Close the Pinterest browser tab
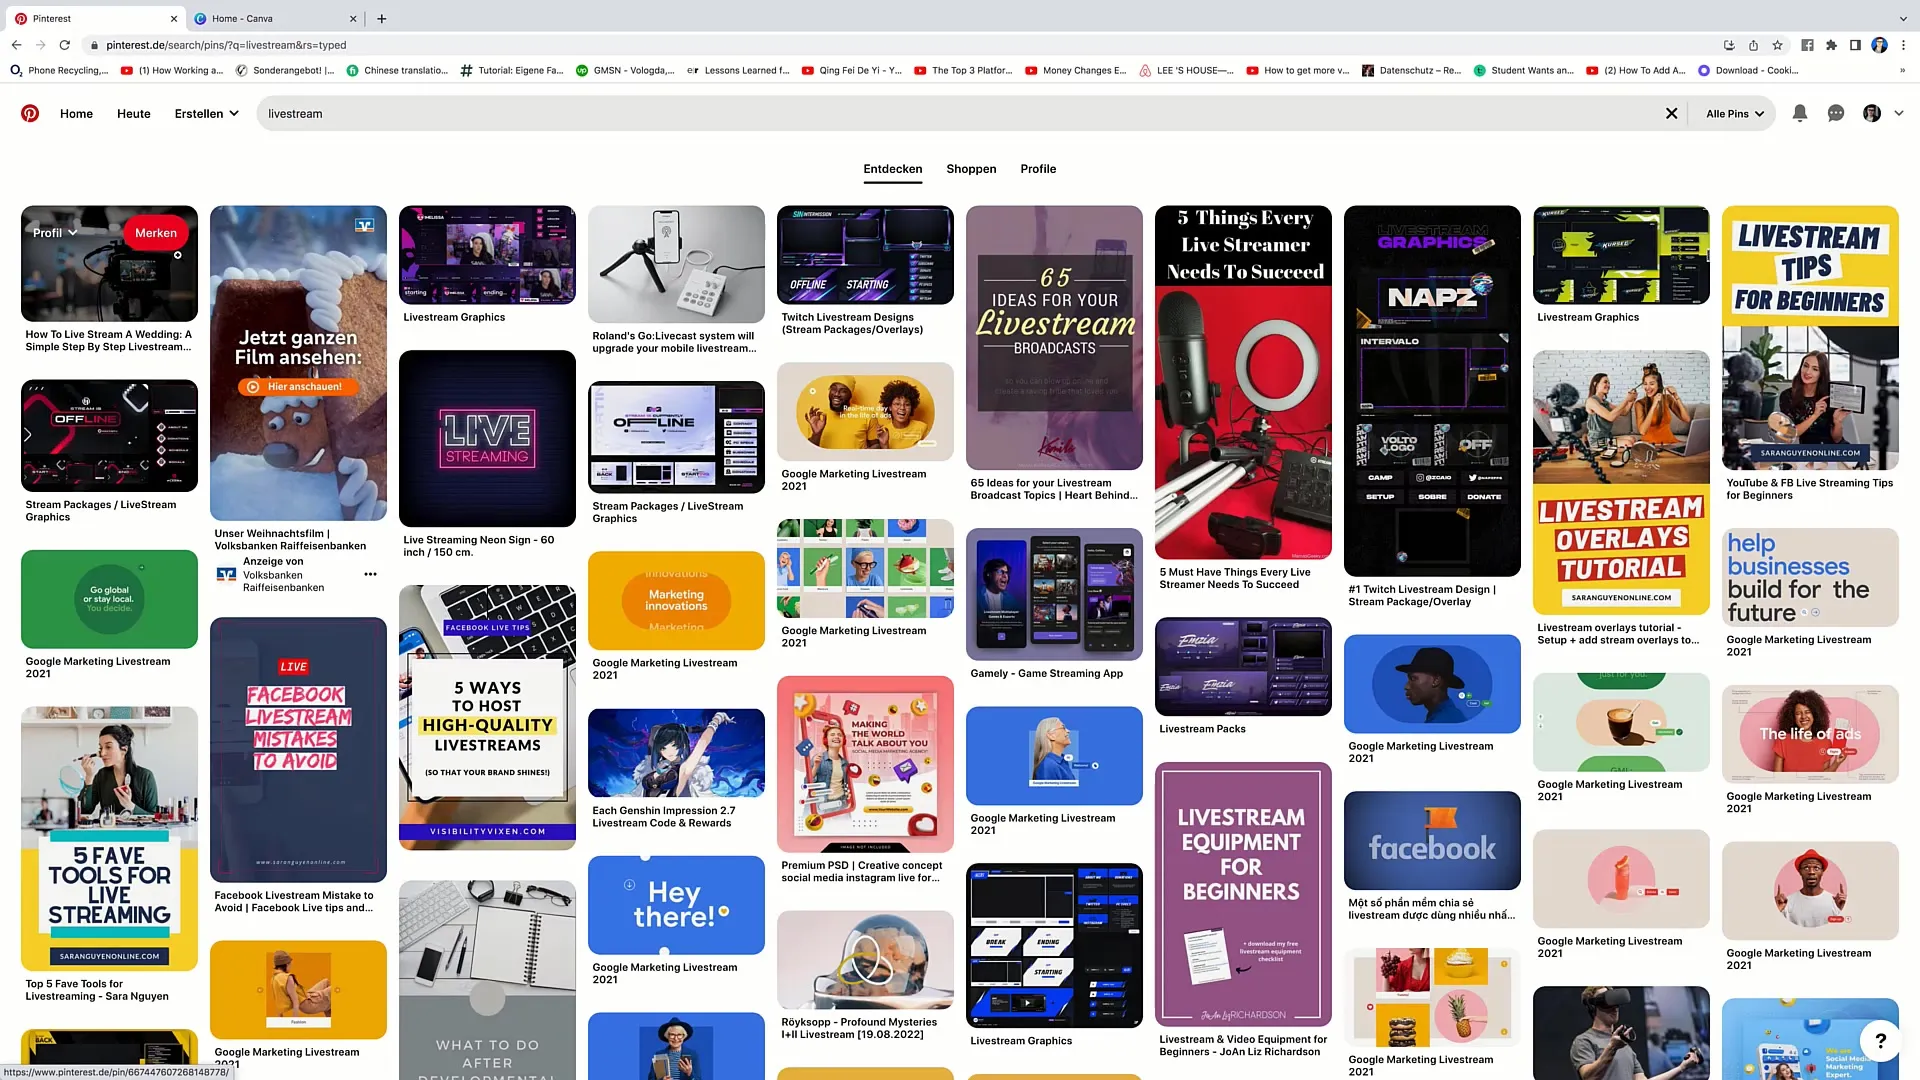 click(x=173, y=18)
